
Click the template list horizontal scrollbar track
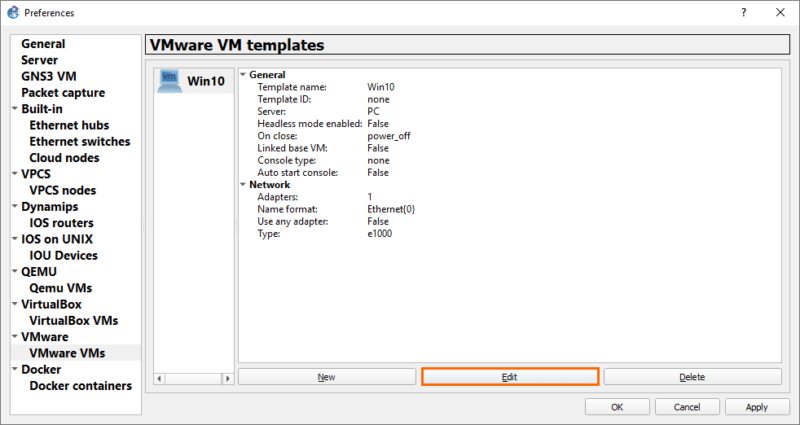tap(193, 379)
